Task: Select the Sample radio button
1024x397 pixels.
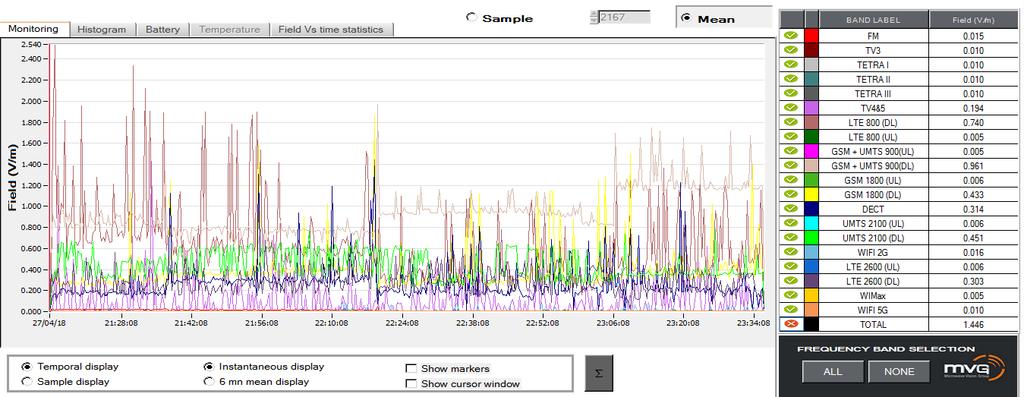Action: (x=472, y=18)
